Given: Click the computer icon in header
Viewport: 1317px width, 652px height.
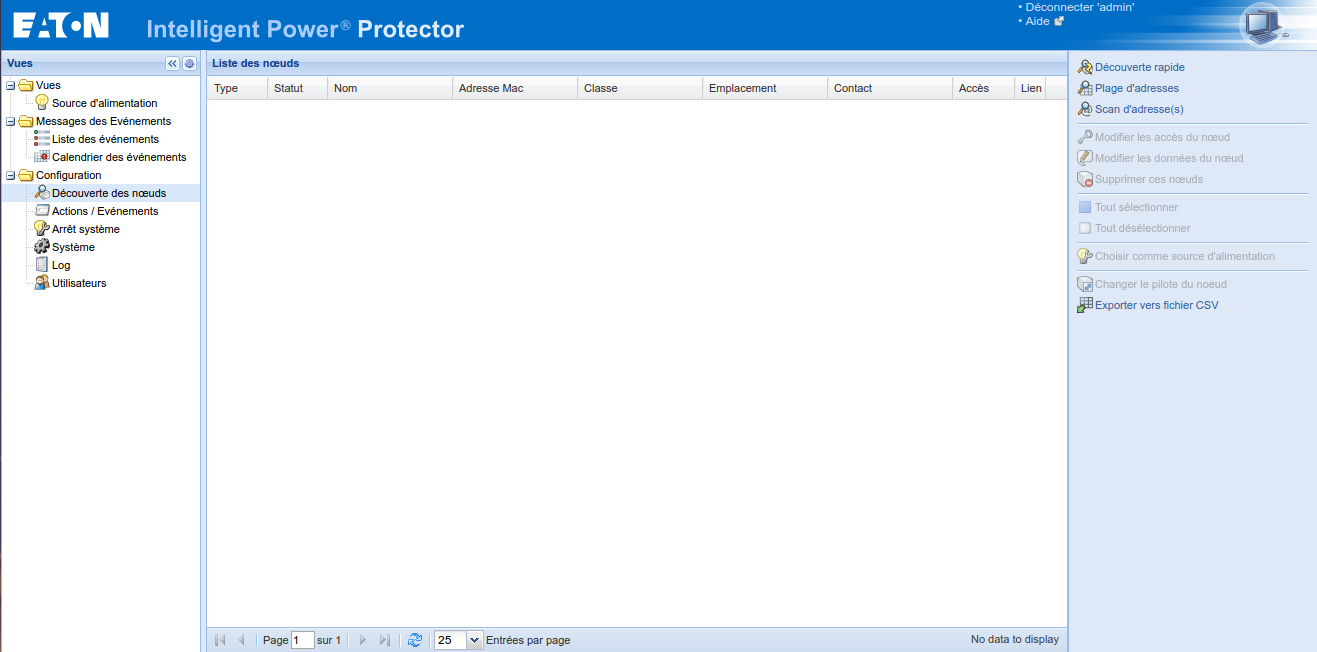Looking at the screenshot, I should tap(1264, 24).
